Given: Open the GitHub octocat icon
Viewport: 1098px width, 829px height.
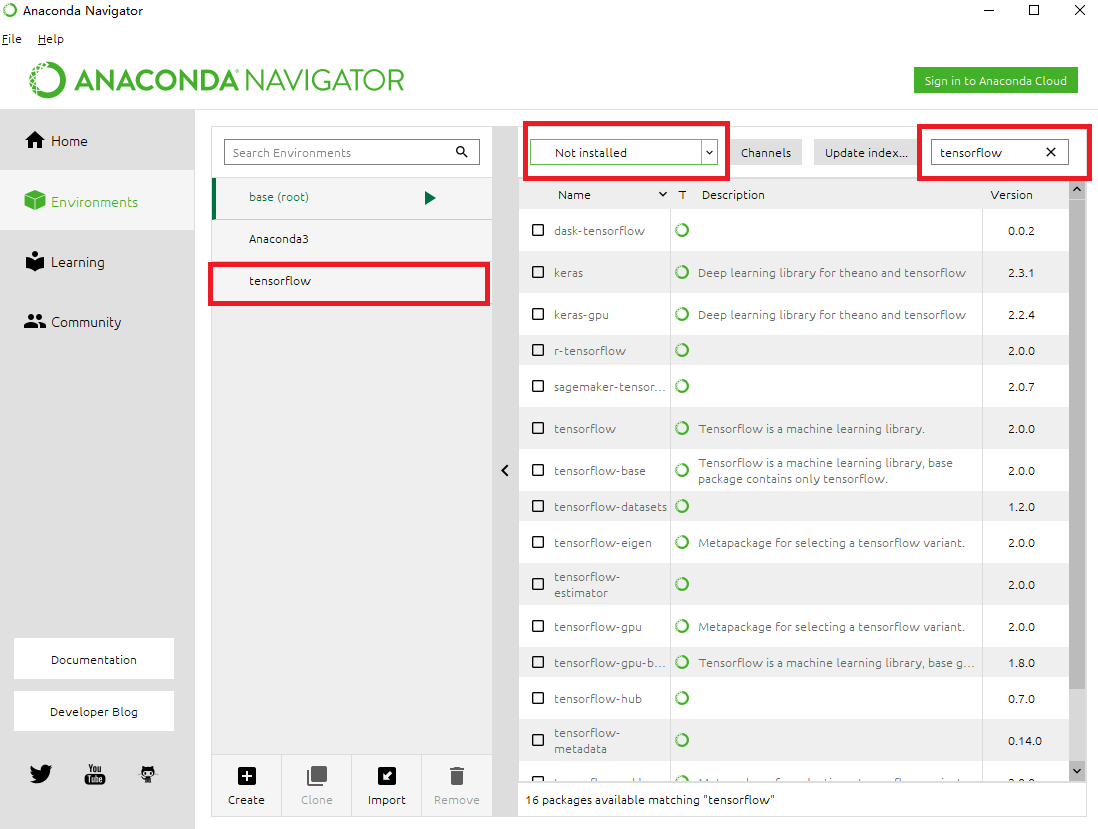Looking at the screenshot, I should point(148,774).
